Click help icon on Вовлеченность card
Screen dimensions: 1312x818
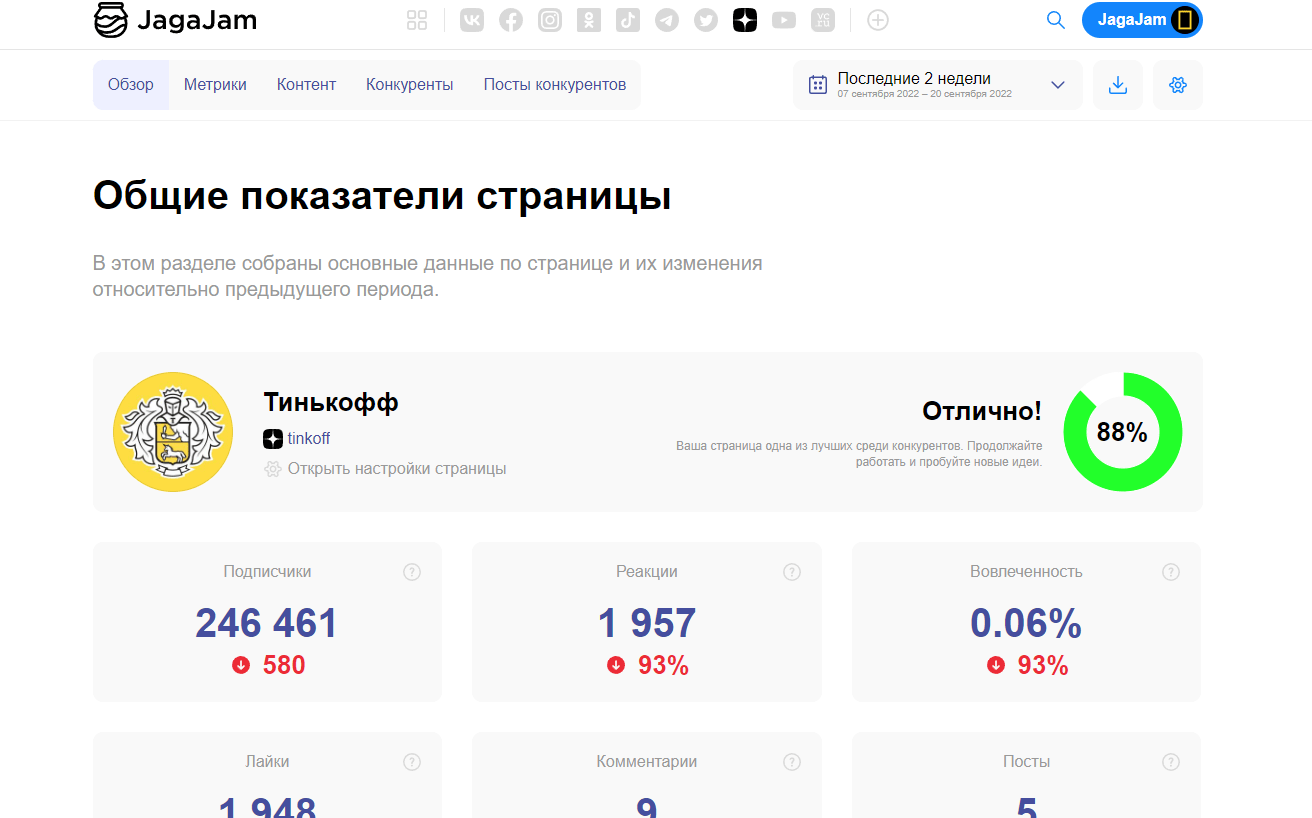tap(1171, 572)
